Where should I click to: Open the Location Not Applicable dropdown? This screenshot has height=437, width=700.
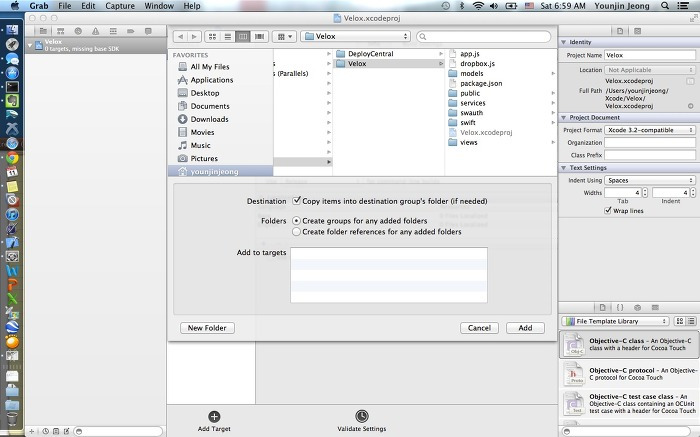pyautogui.click(x=650, y=70)
